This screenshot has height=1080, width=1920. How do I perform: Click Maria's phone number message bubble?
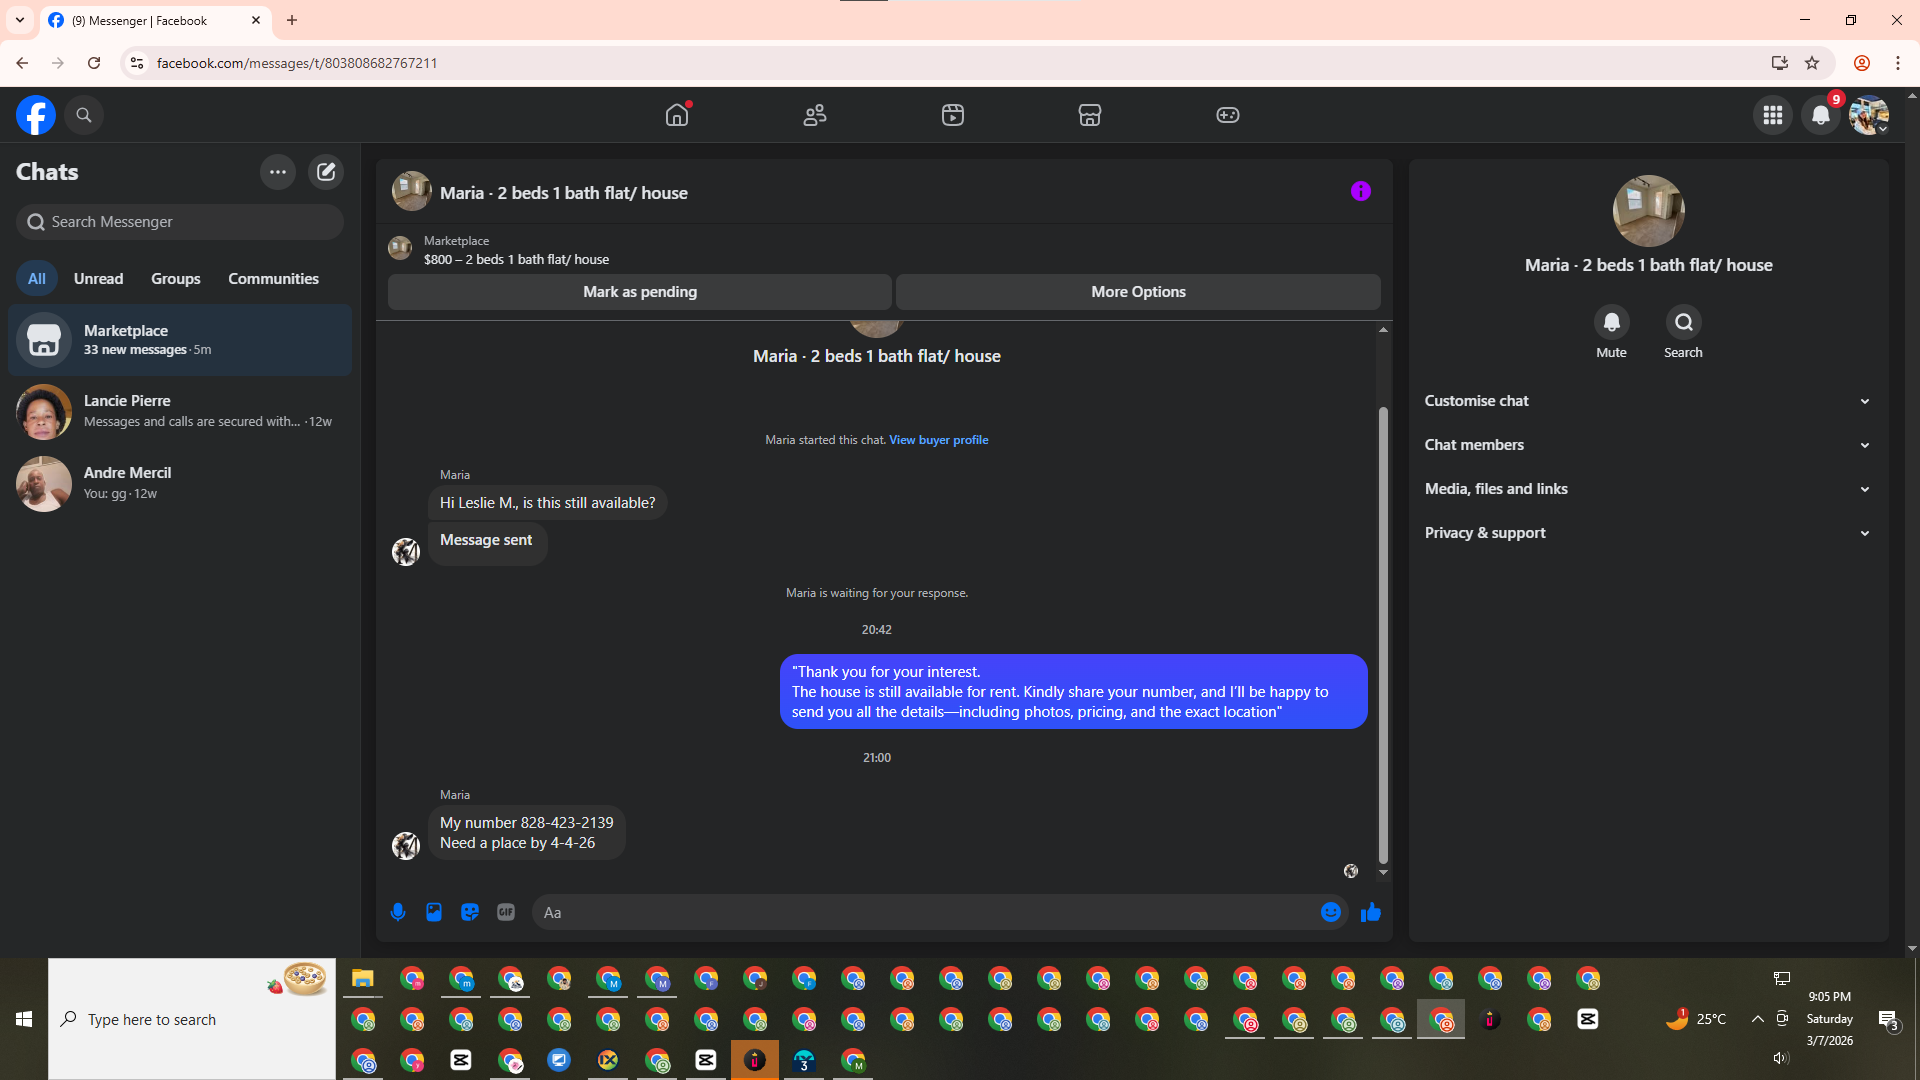click(x=527, y=833)
